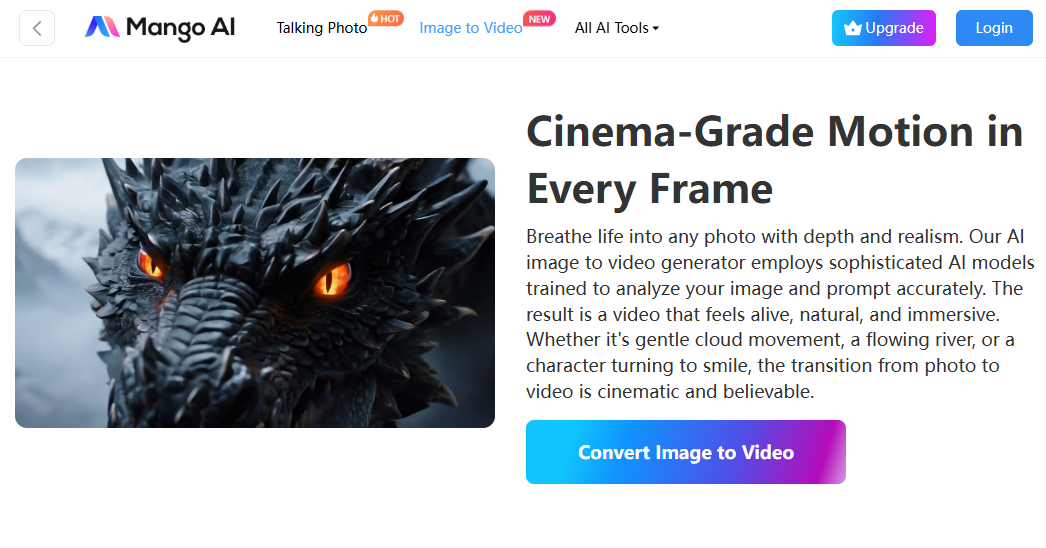Click the back arrow button
This screenshot has height=548, width=1046.
point(37,28)
